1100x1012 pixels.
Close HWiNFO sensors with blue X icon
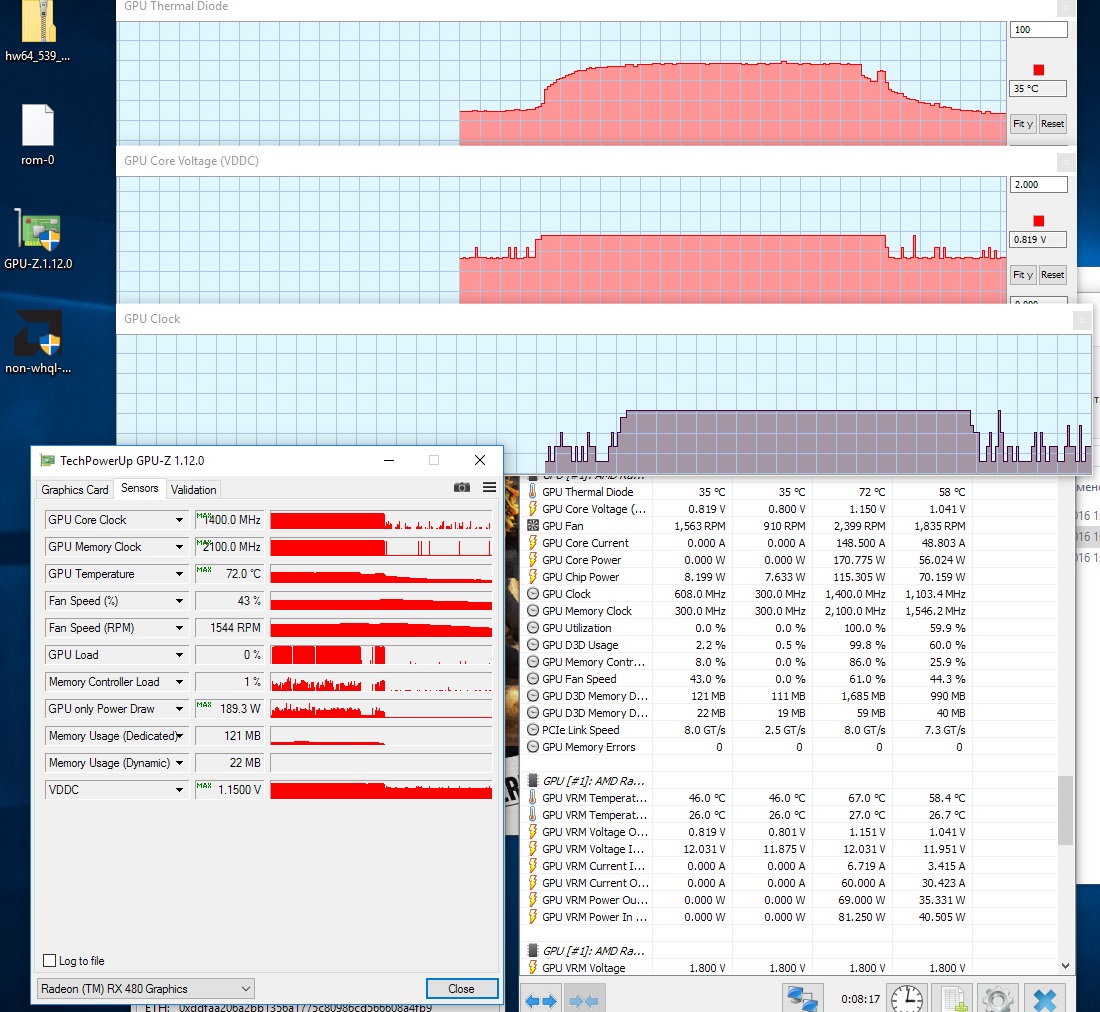click(1045, 999)
